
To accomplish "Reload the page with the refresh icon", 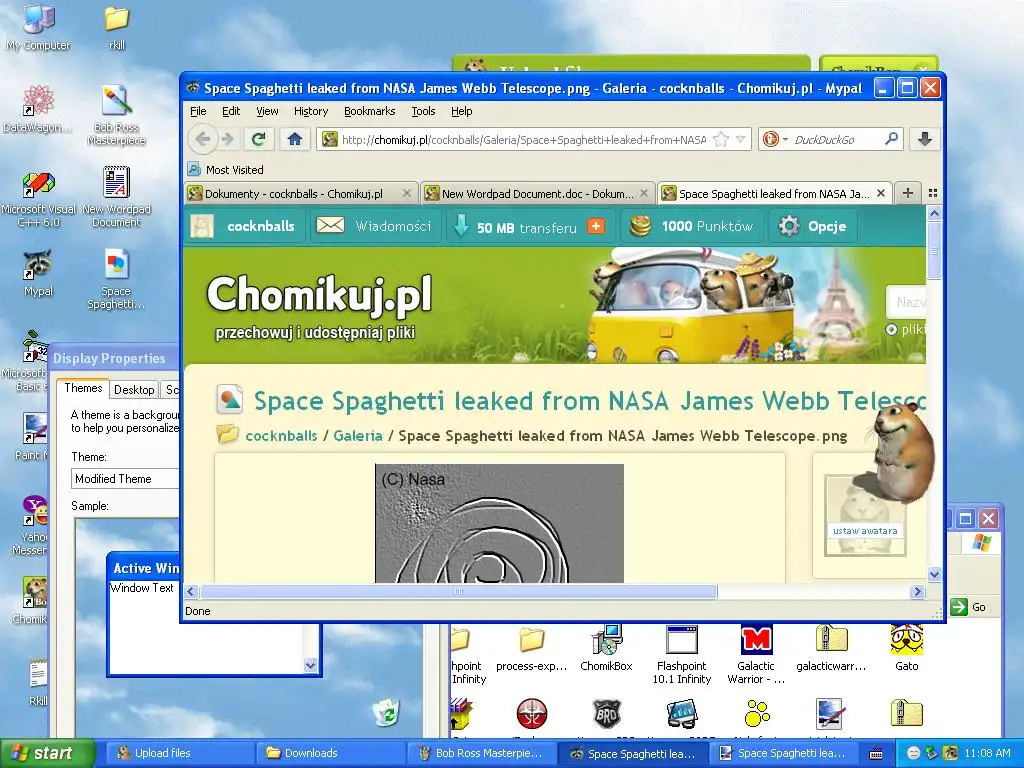I will 259,139.
